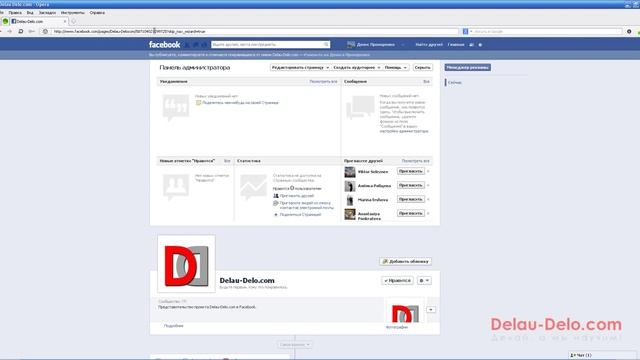Open the Правка menu
The height and width of the screenshot is (360, 640).
pyautogui.click(x=15, y=13)
